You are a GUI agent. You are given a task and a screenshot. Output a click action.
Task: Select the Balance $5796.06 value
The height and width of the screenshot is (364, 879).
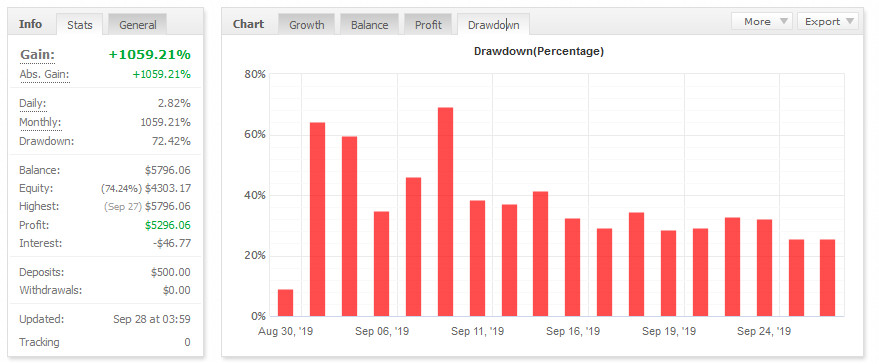point(168,170)
